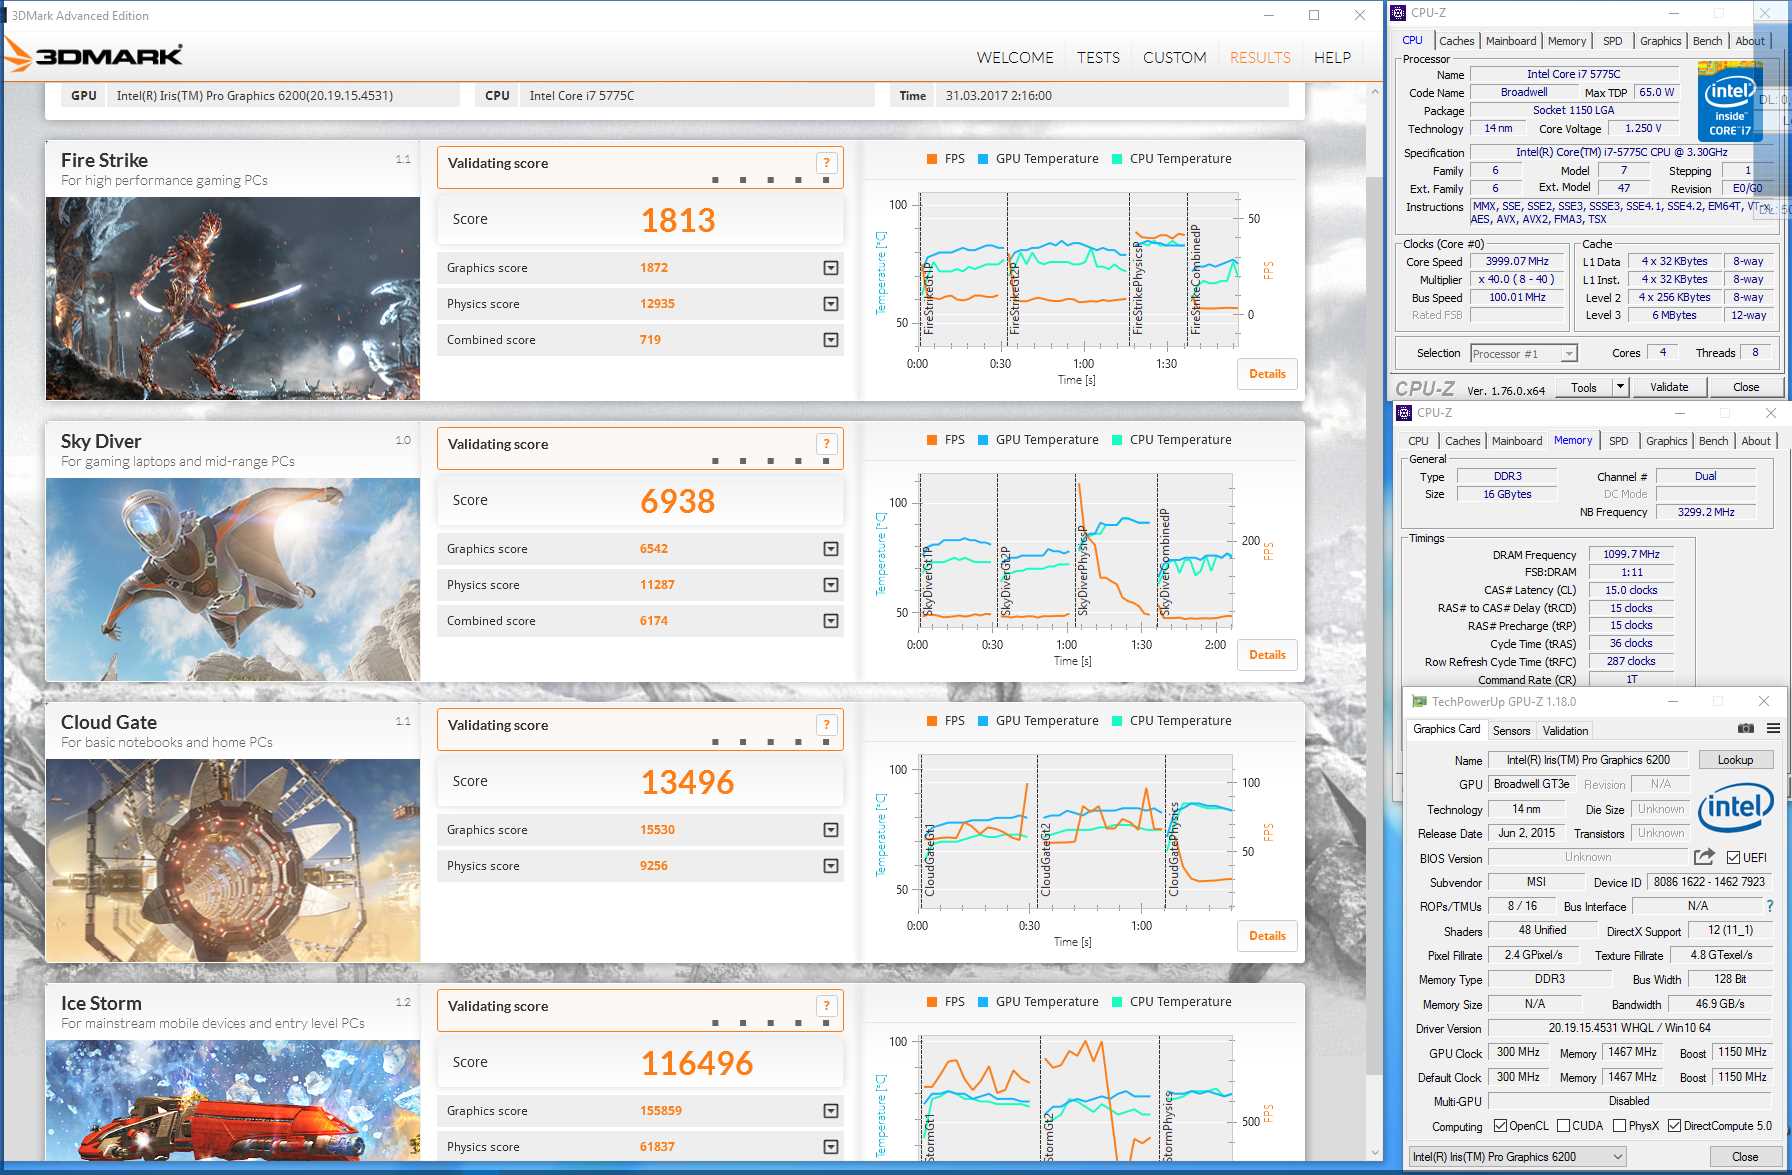
Task: Click the Intel Core i7 logo in CPU-Z
Action: [x=1730, y=101]
